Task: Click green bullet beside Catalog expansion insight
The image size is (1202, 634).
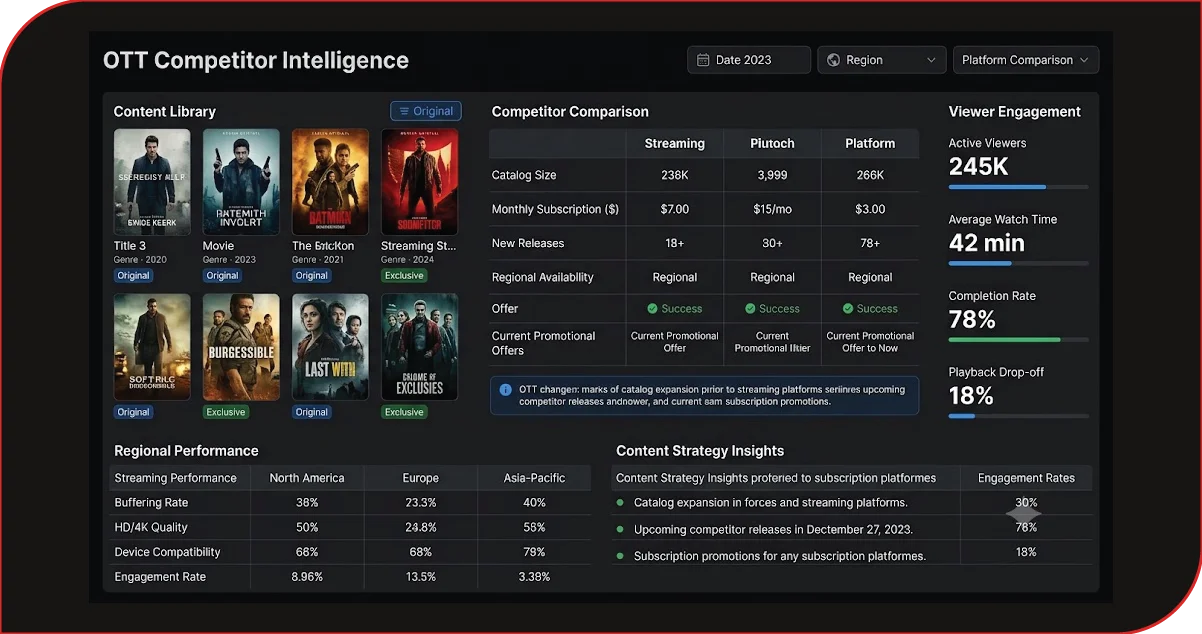Action: [x=620, y=503]
